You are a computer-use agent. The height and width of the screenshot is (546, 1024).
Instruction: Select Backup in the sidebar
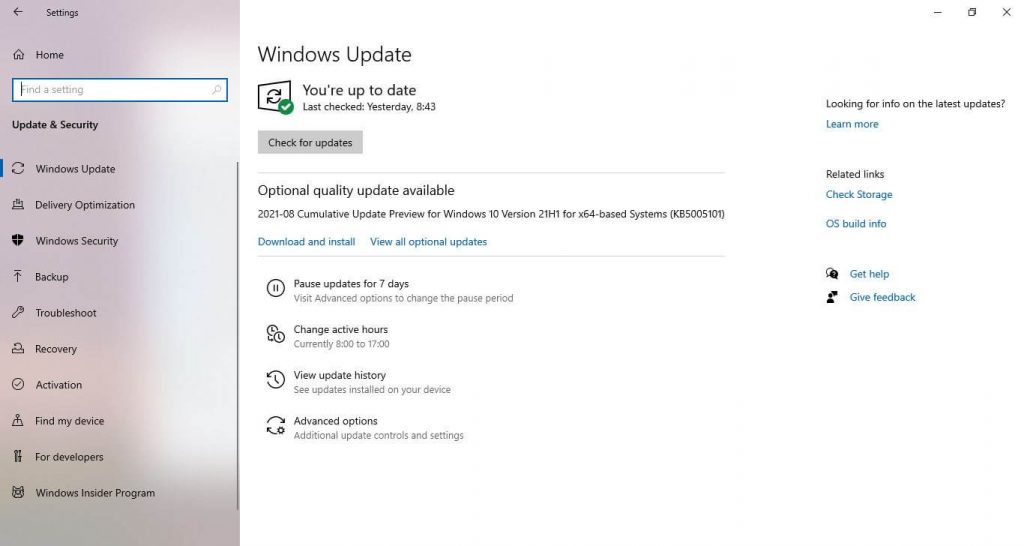click(52, 277)
